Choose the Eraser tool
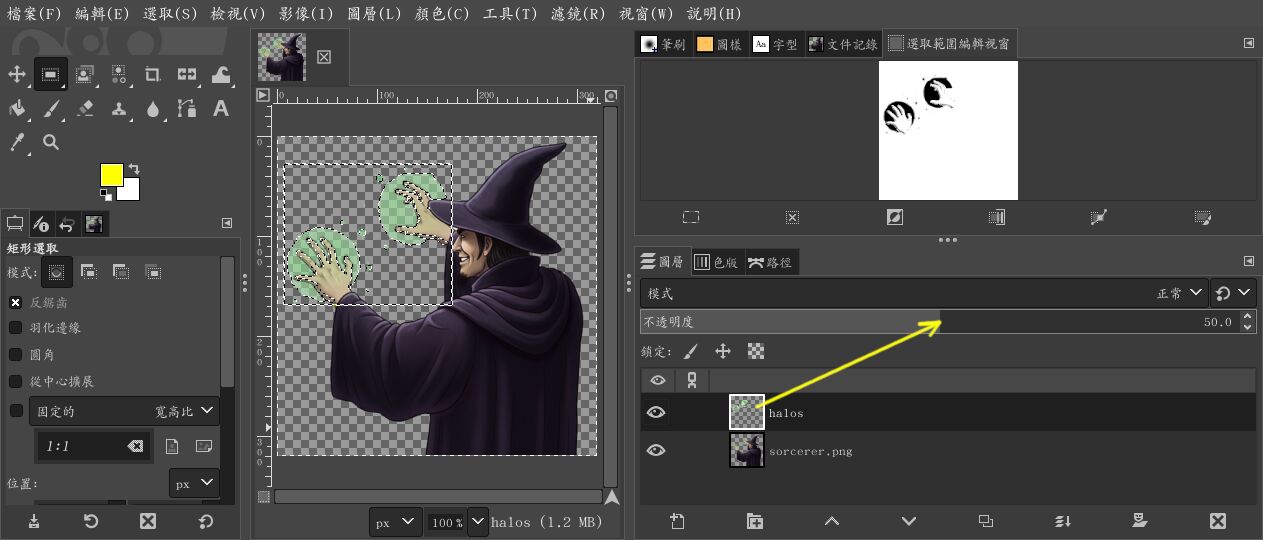1263x540 pixels. [x=85, y=108]
